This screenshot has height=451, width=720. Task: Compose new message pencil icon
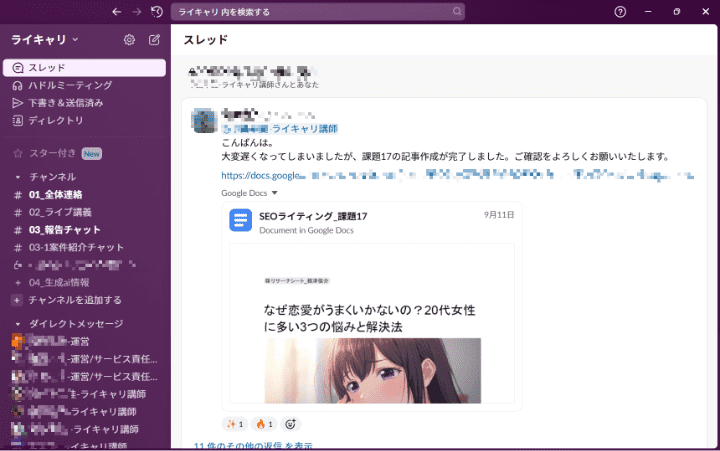click(x=154, y=40)
